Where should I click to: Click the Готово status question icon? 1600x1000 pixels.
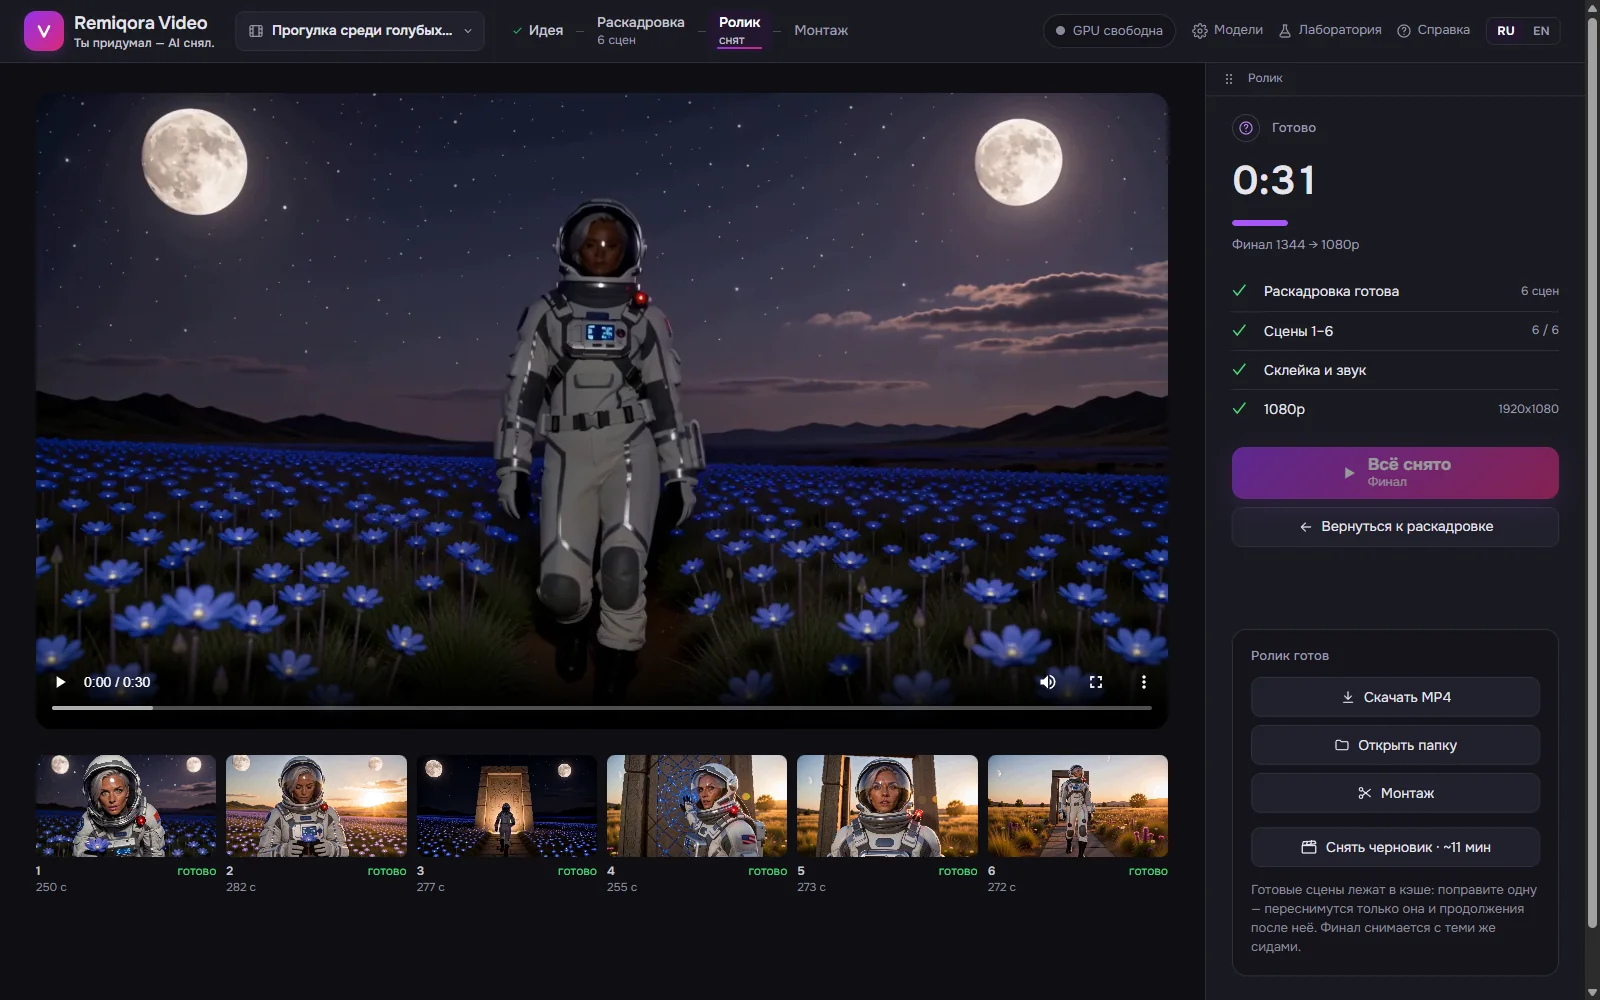(x=1246, y=128)
